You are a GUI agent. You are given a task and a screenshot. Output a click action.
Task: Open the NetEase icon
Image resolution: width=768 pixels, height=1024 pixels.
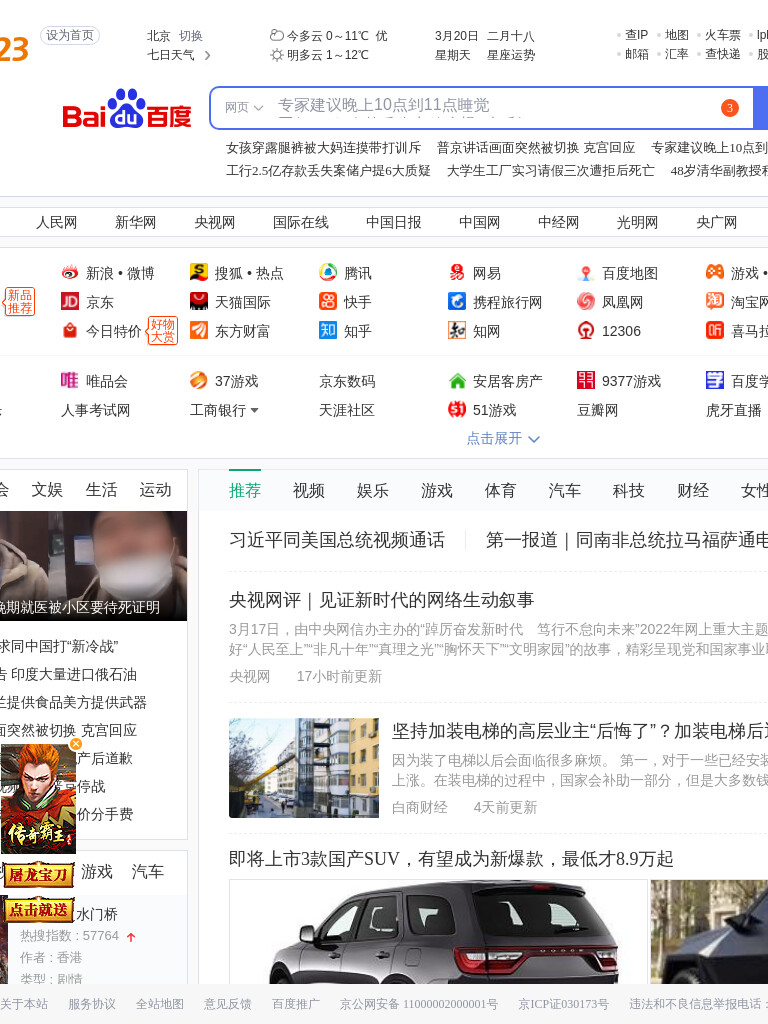point(456,272)
